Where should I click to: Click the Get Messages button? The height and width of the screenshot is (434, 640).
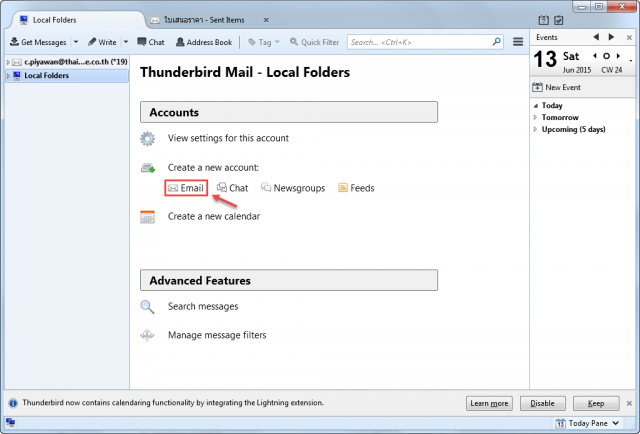coord(38,42)
